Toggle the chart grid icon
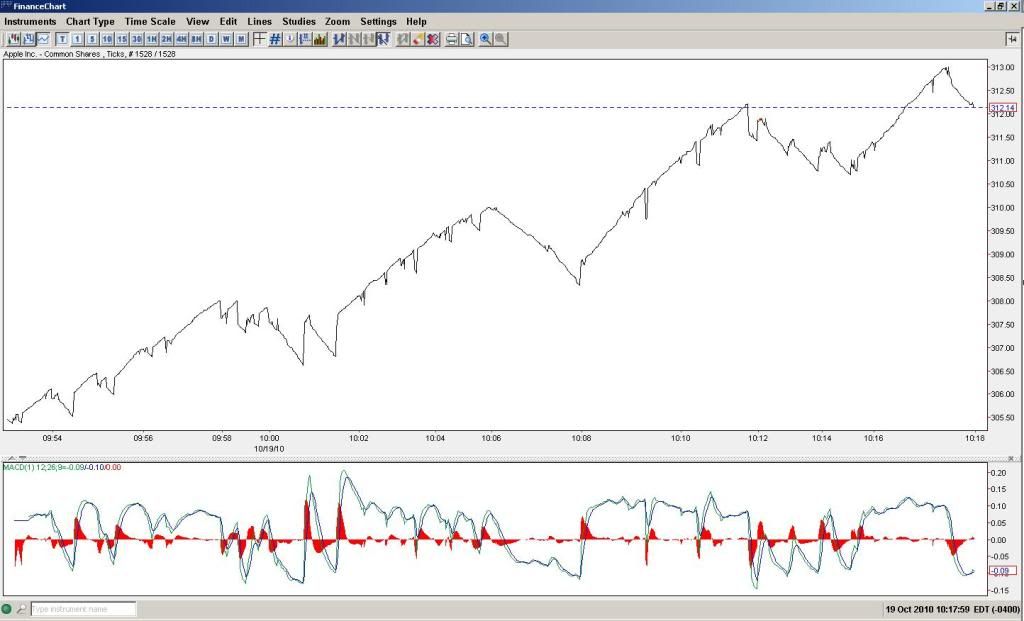 [274, 39]
